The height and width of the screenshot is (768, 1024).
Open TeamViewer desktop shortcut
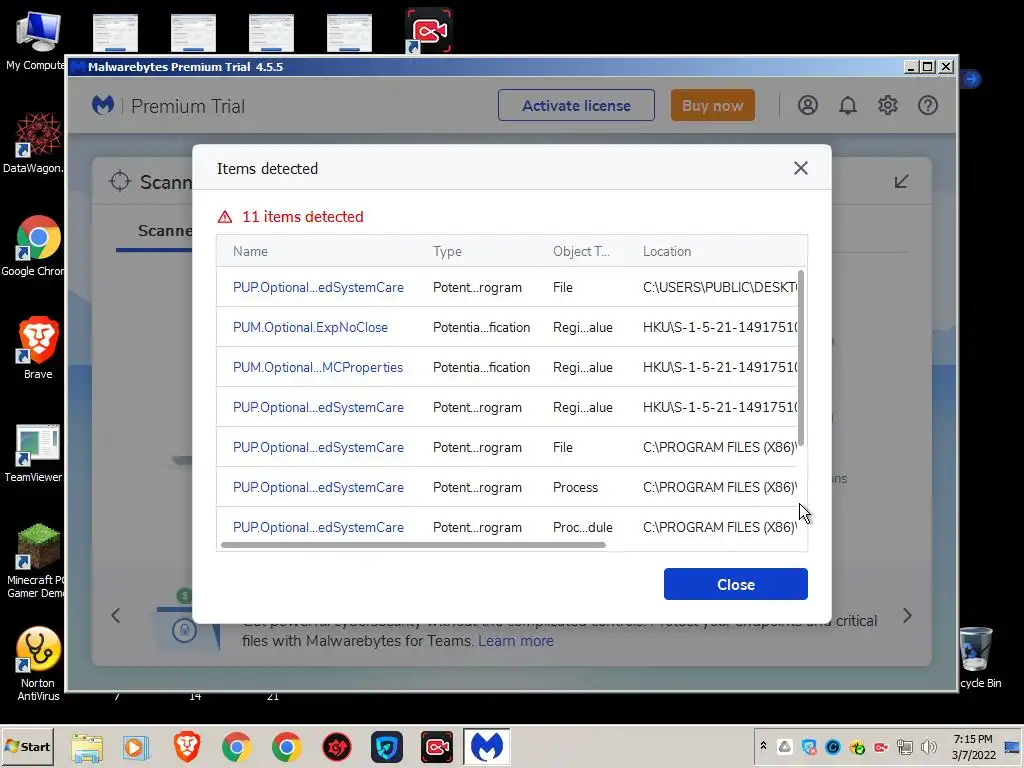(34, 453)
